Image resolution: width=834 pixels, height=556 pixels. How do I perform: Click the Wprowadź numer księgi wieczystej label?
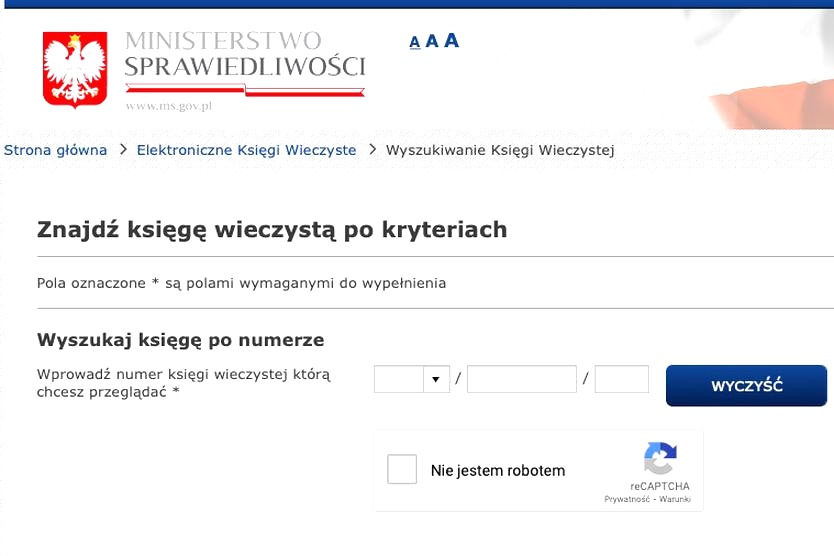184,383
